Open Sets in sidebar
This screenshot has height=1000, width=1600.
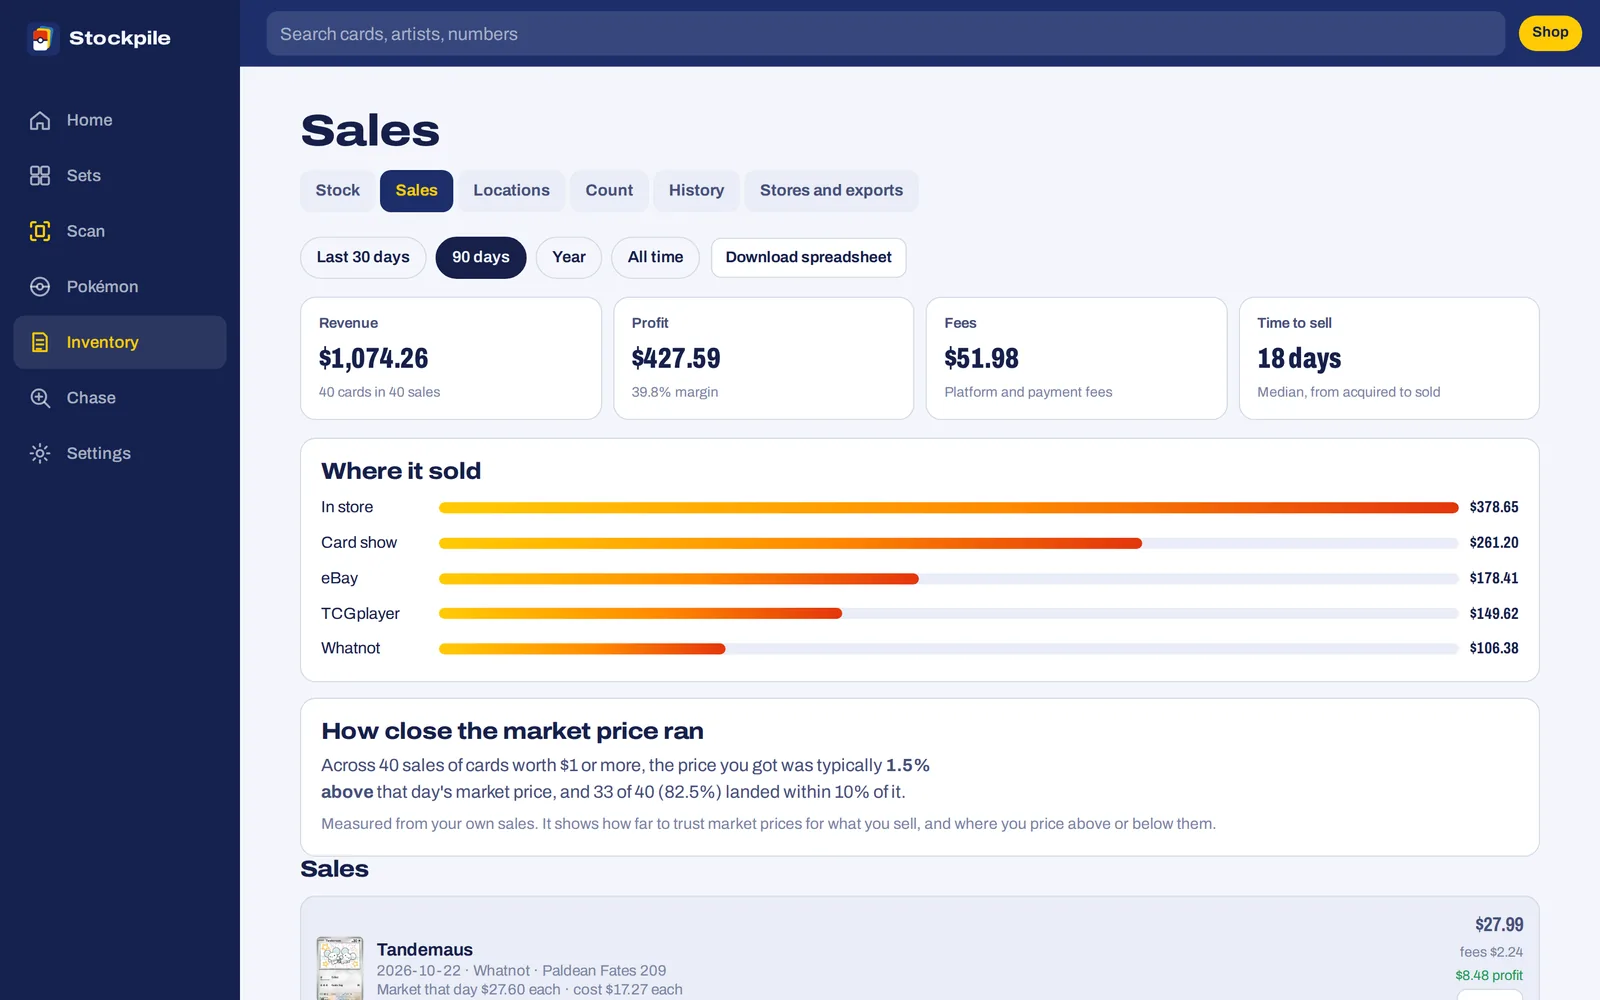120,176
